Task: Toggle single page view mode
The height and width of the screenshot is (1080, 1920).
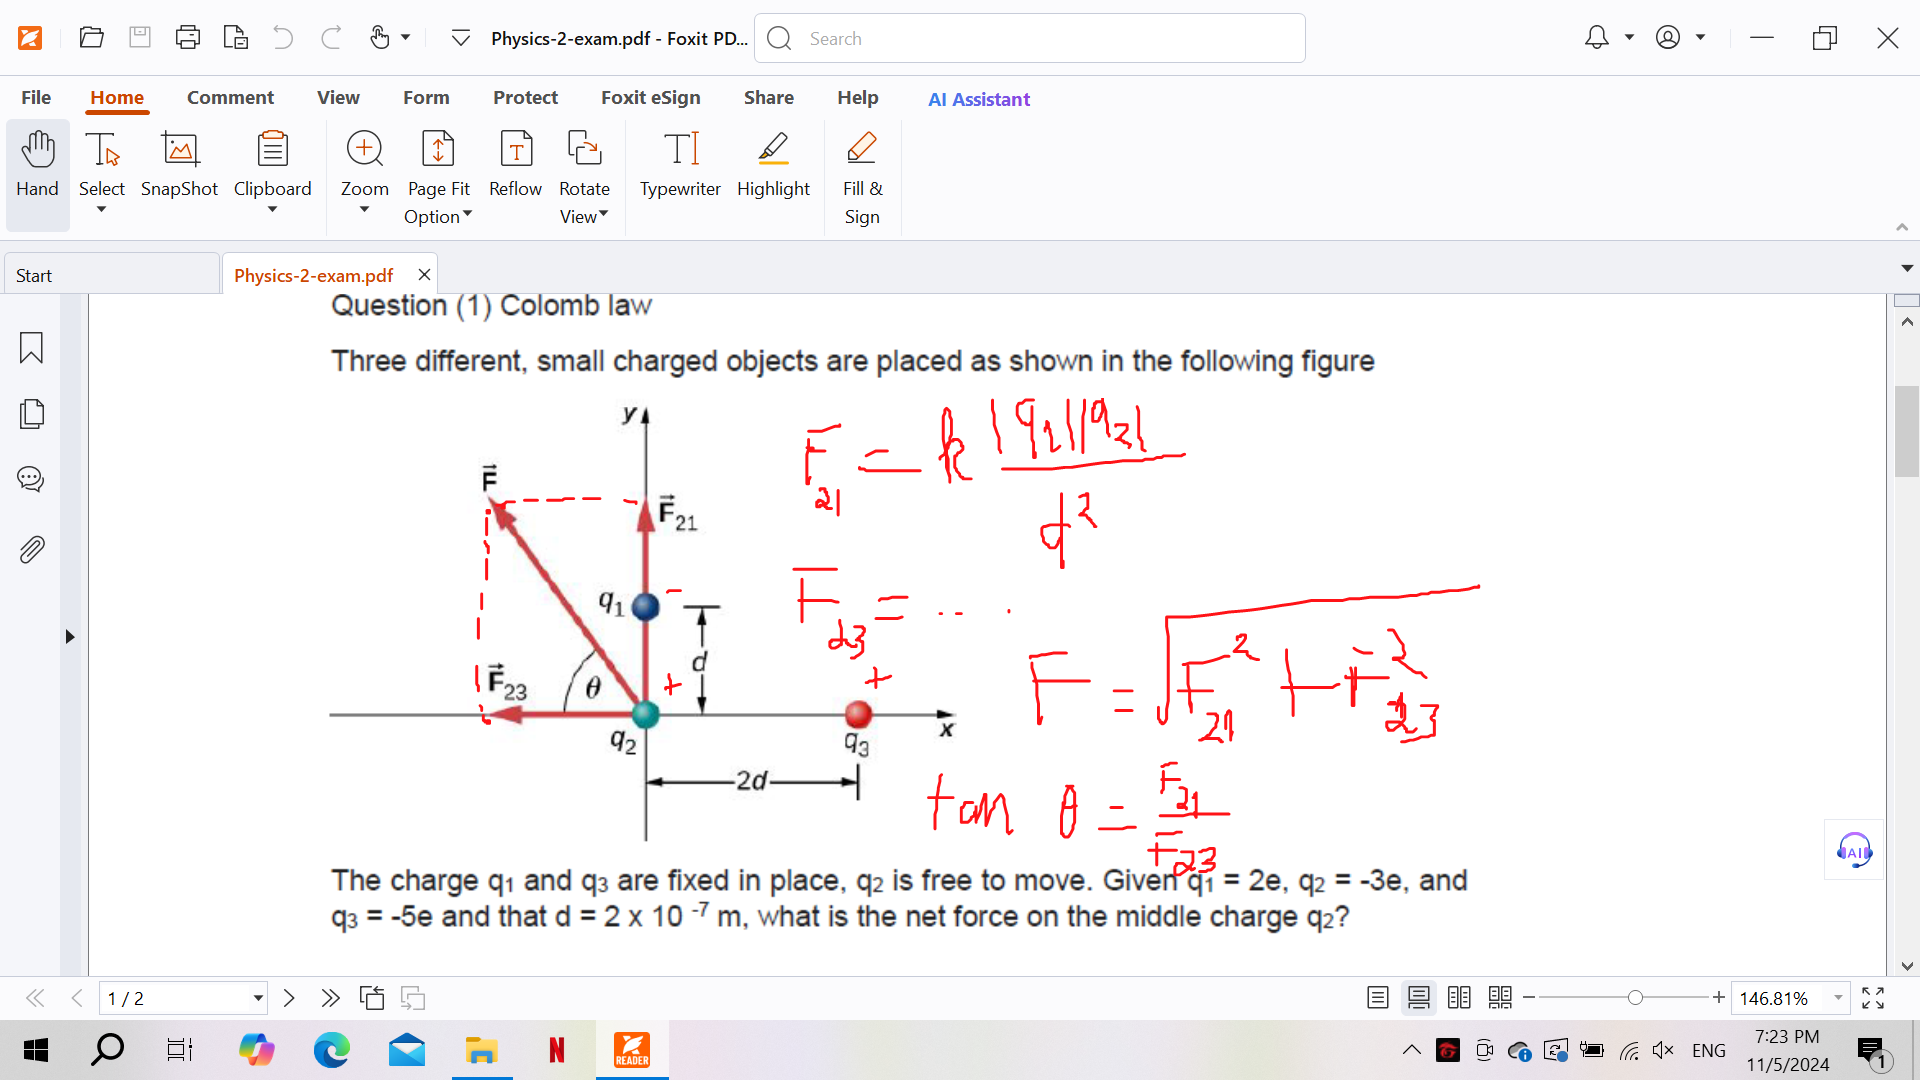Action: 1377,998
